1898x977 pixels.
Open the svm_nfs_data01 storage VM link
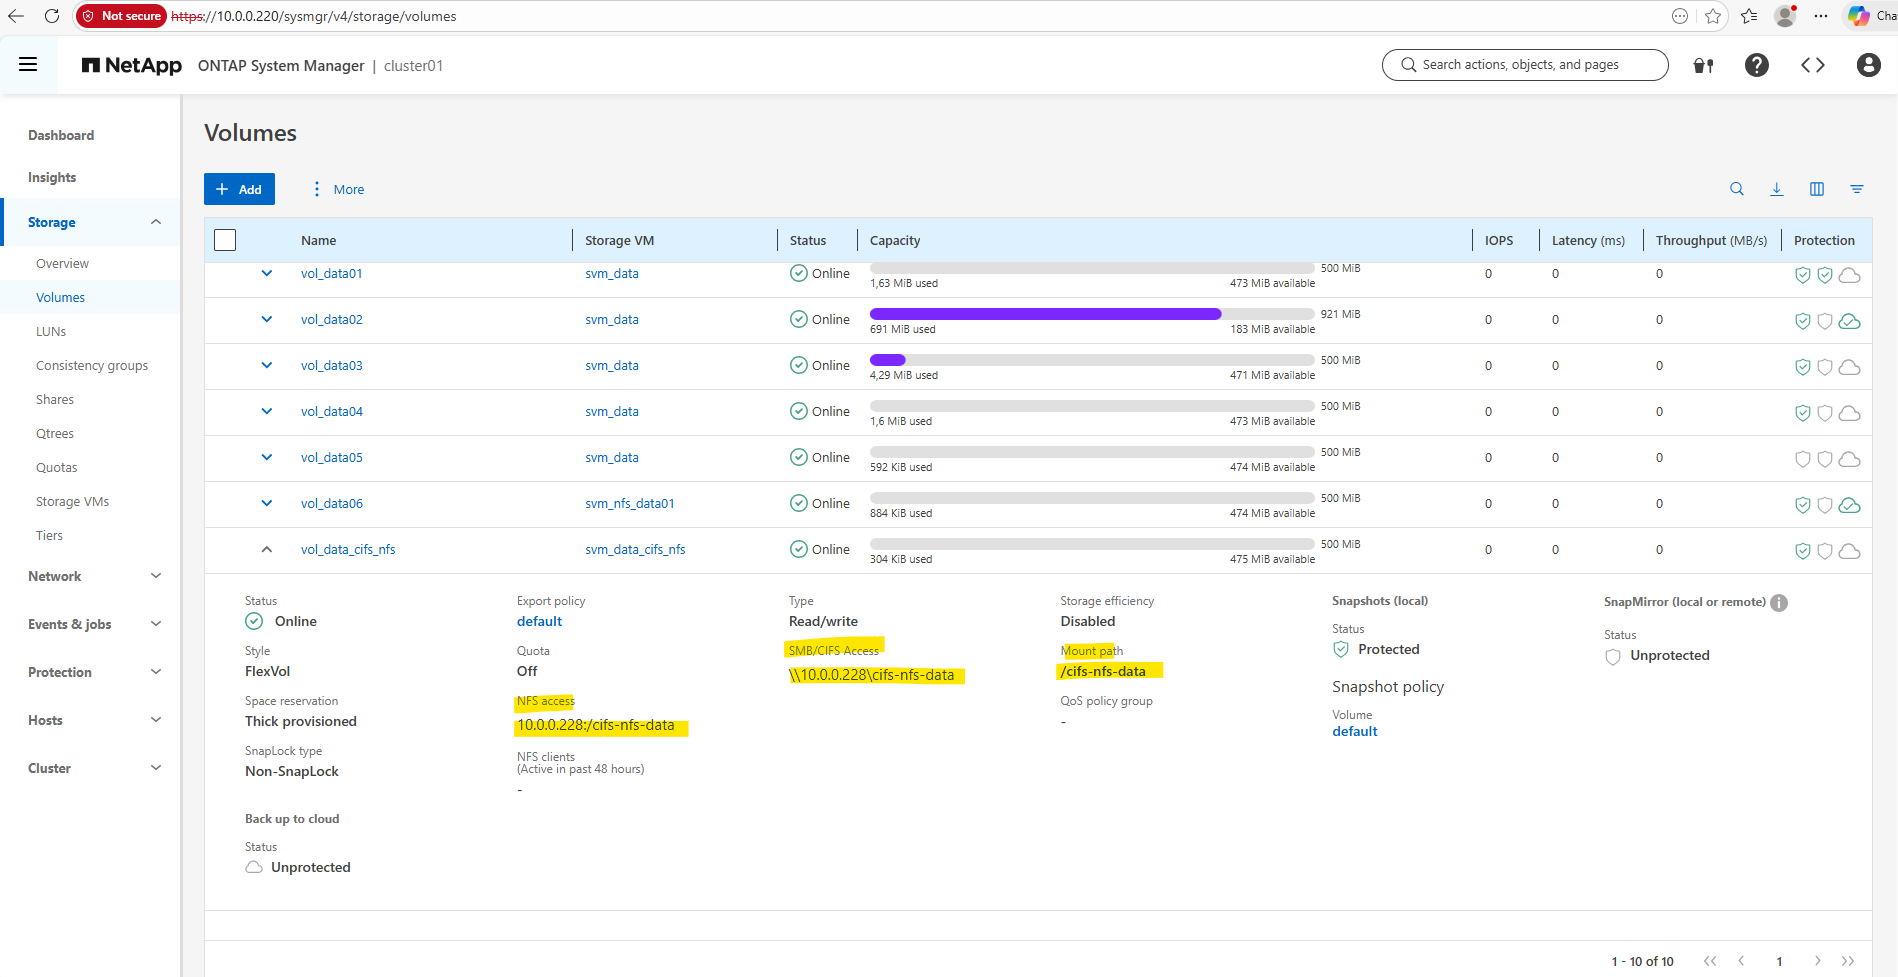click(x=629, y=503)
